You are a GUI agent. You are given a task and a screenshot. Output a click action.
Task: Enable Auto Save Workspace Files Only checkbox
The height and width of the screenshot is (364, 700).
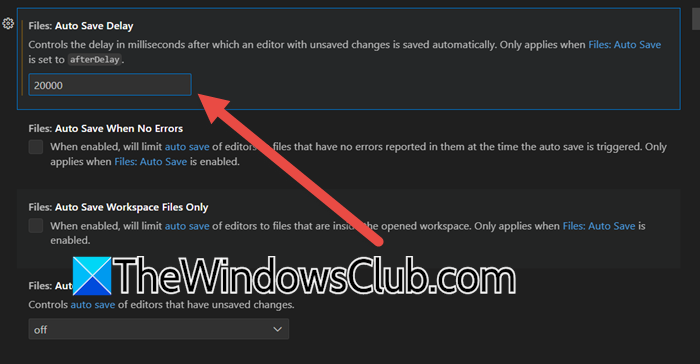(36, 226)
